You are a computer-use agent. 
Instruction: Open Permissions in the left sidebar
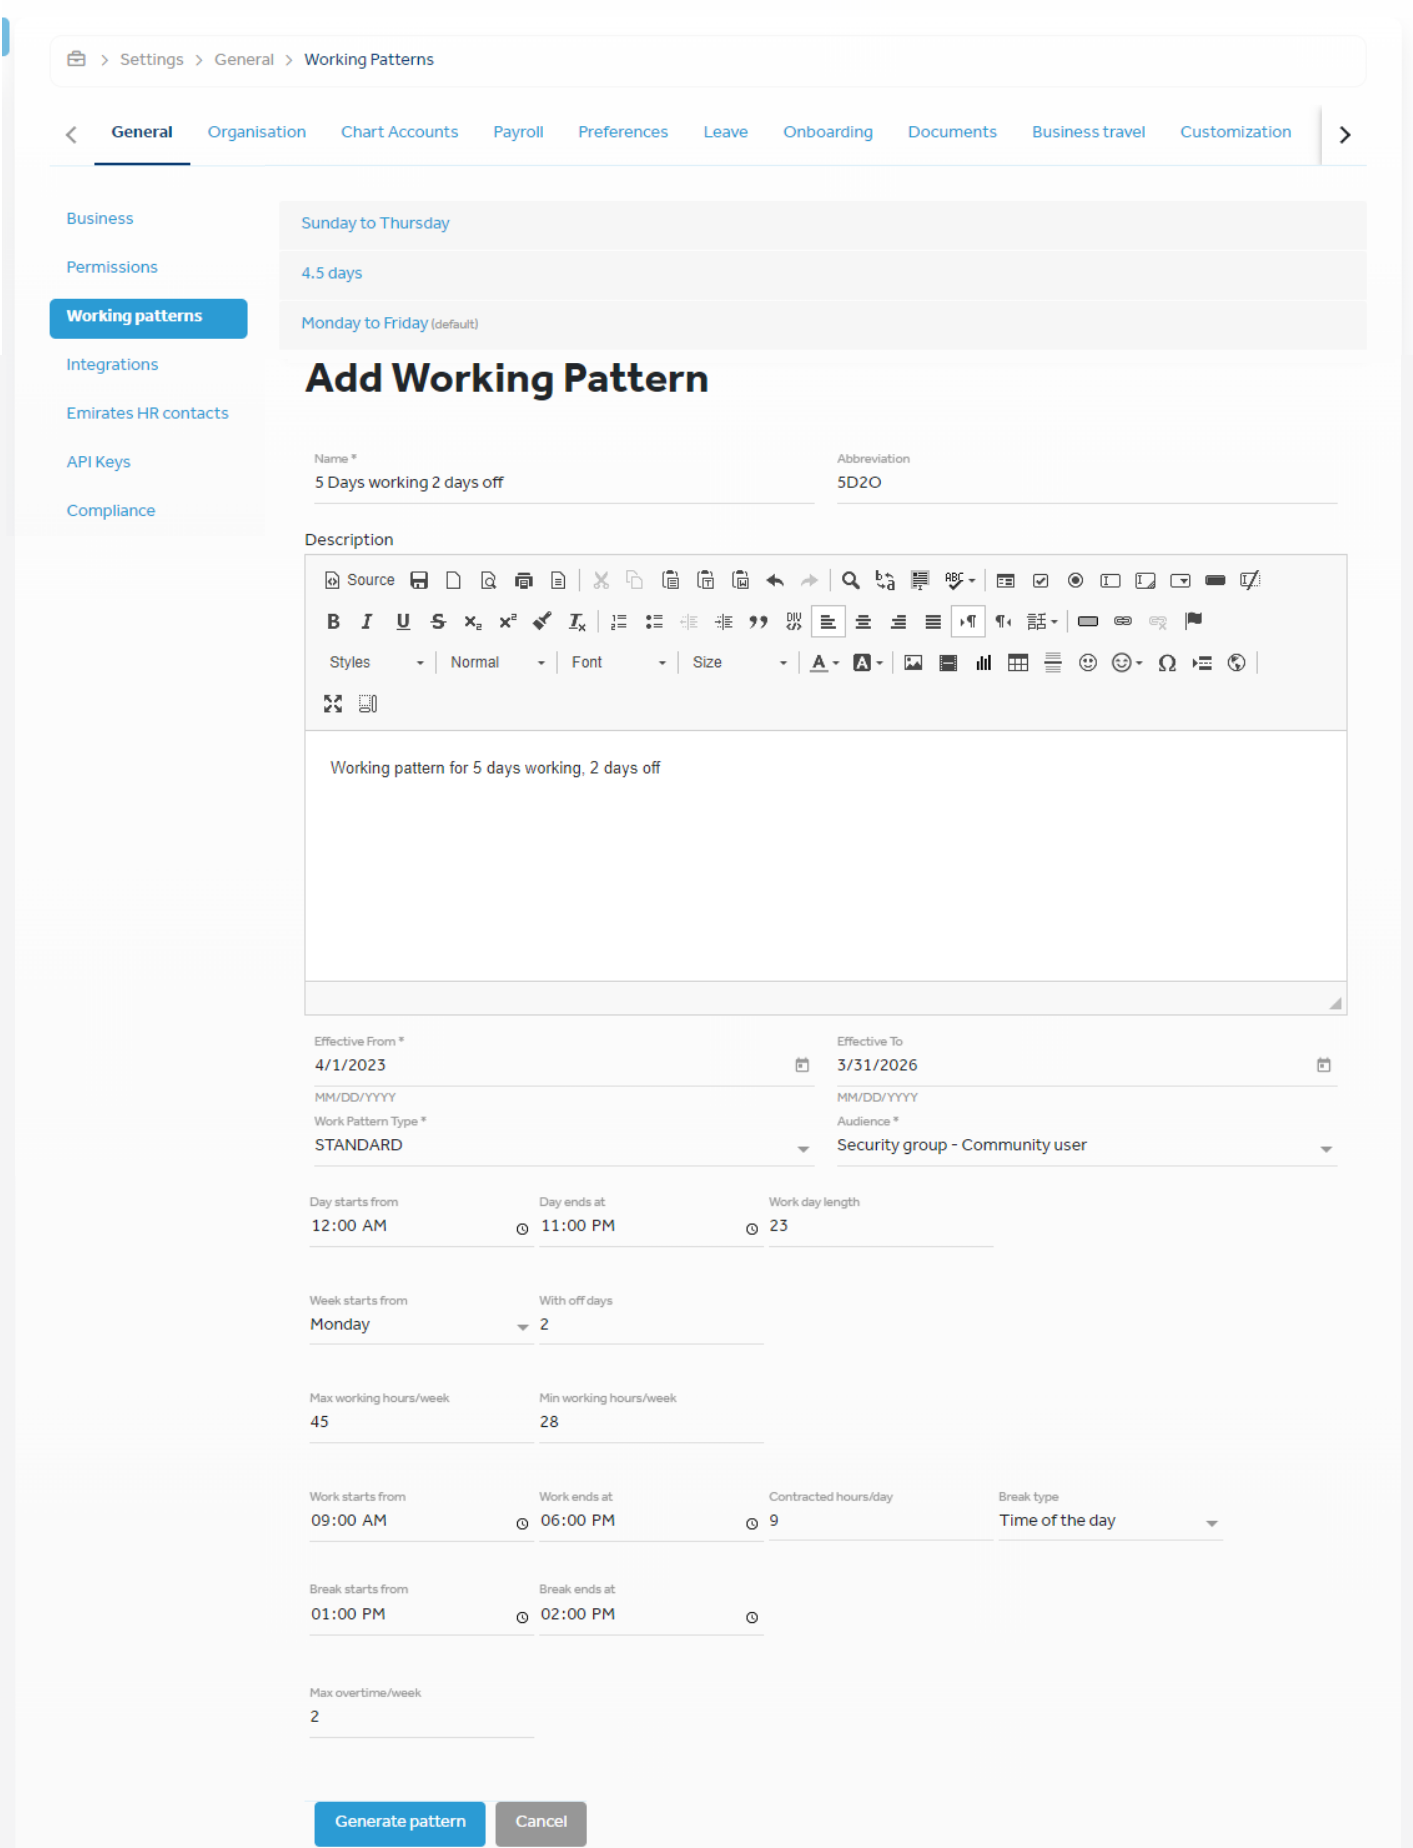(x=112, y=267)
